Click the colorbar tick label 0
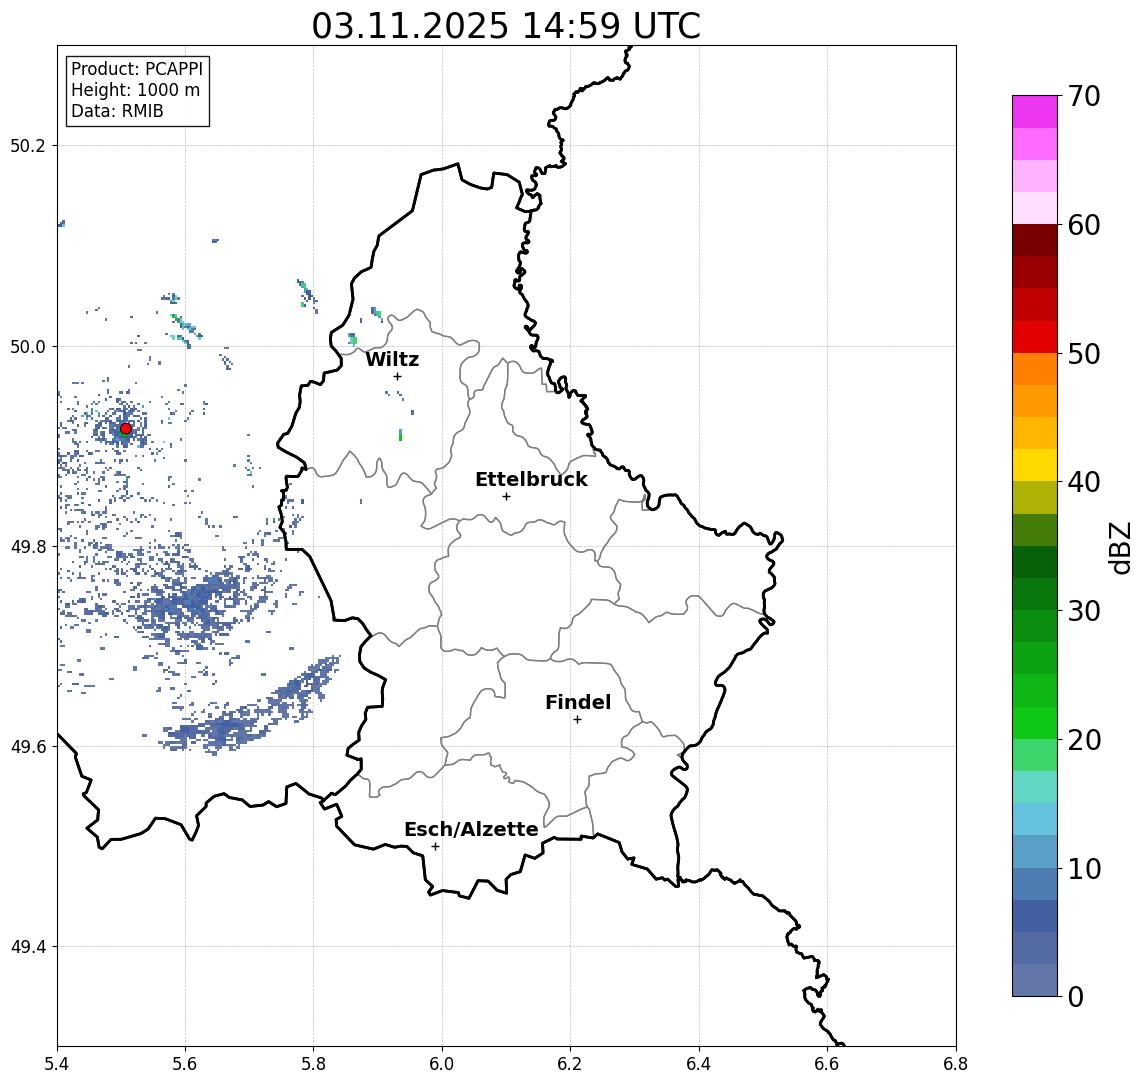The width and height of the screenshot is (1145, 1084). pos(1076,996)
